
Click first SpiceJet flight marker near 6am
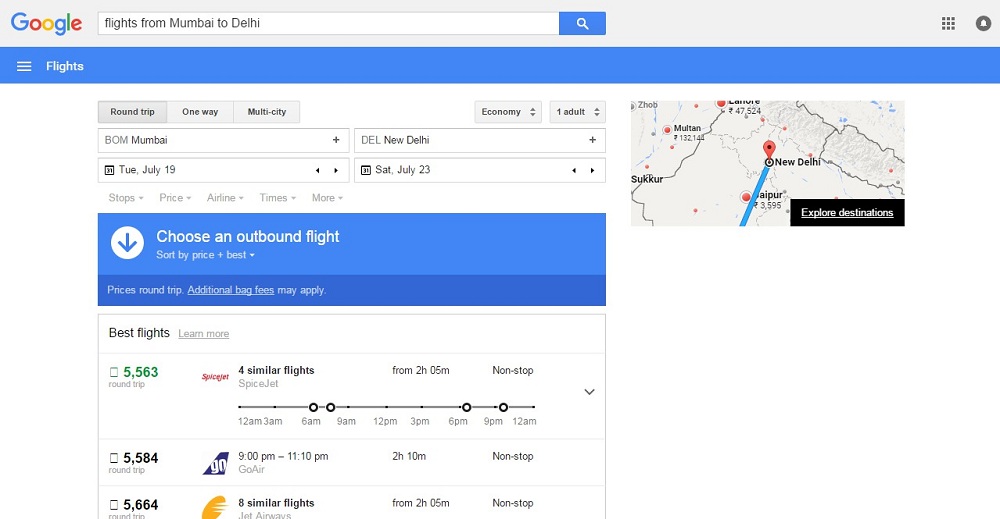coord(313,407)
